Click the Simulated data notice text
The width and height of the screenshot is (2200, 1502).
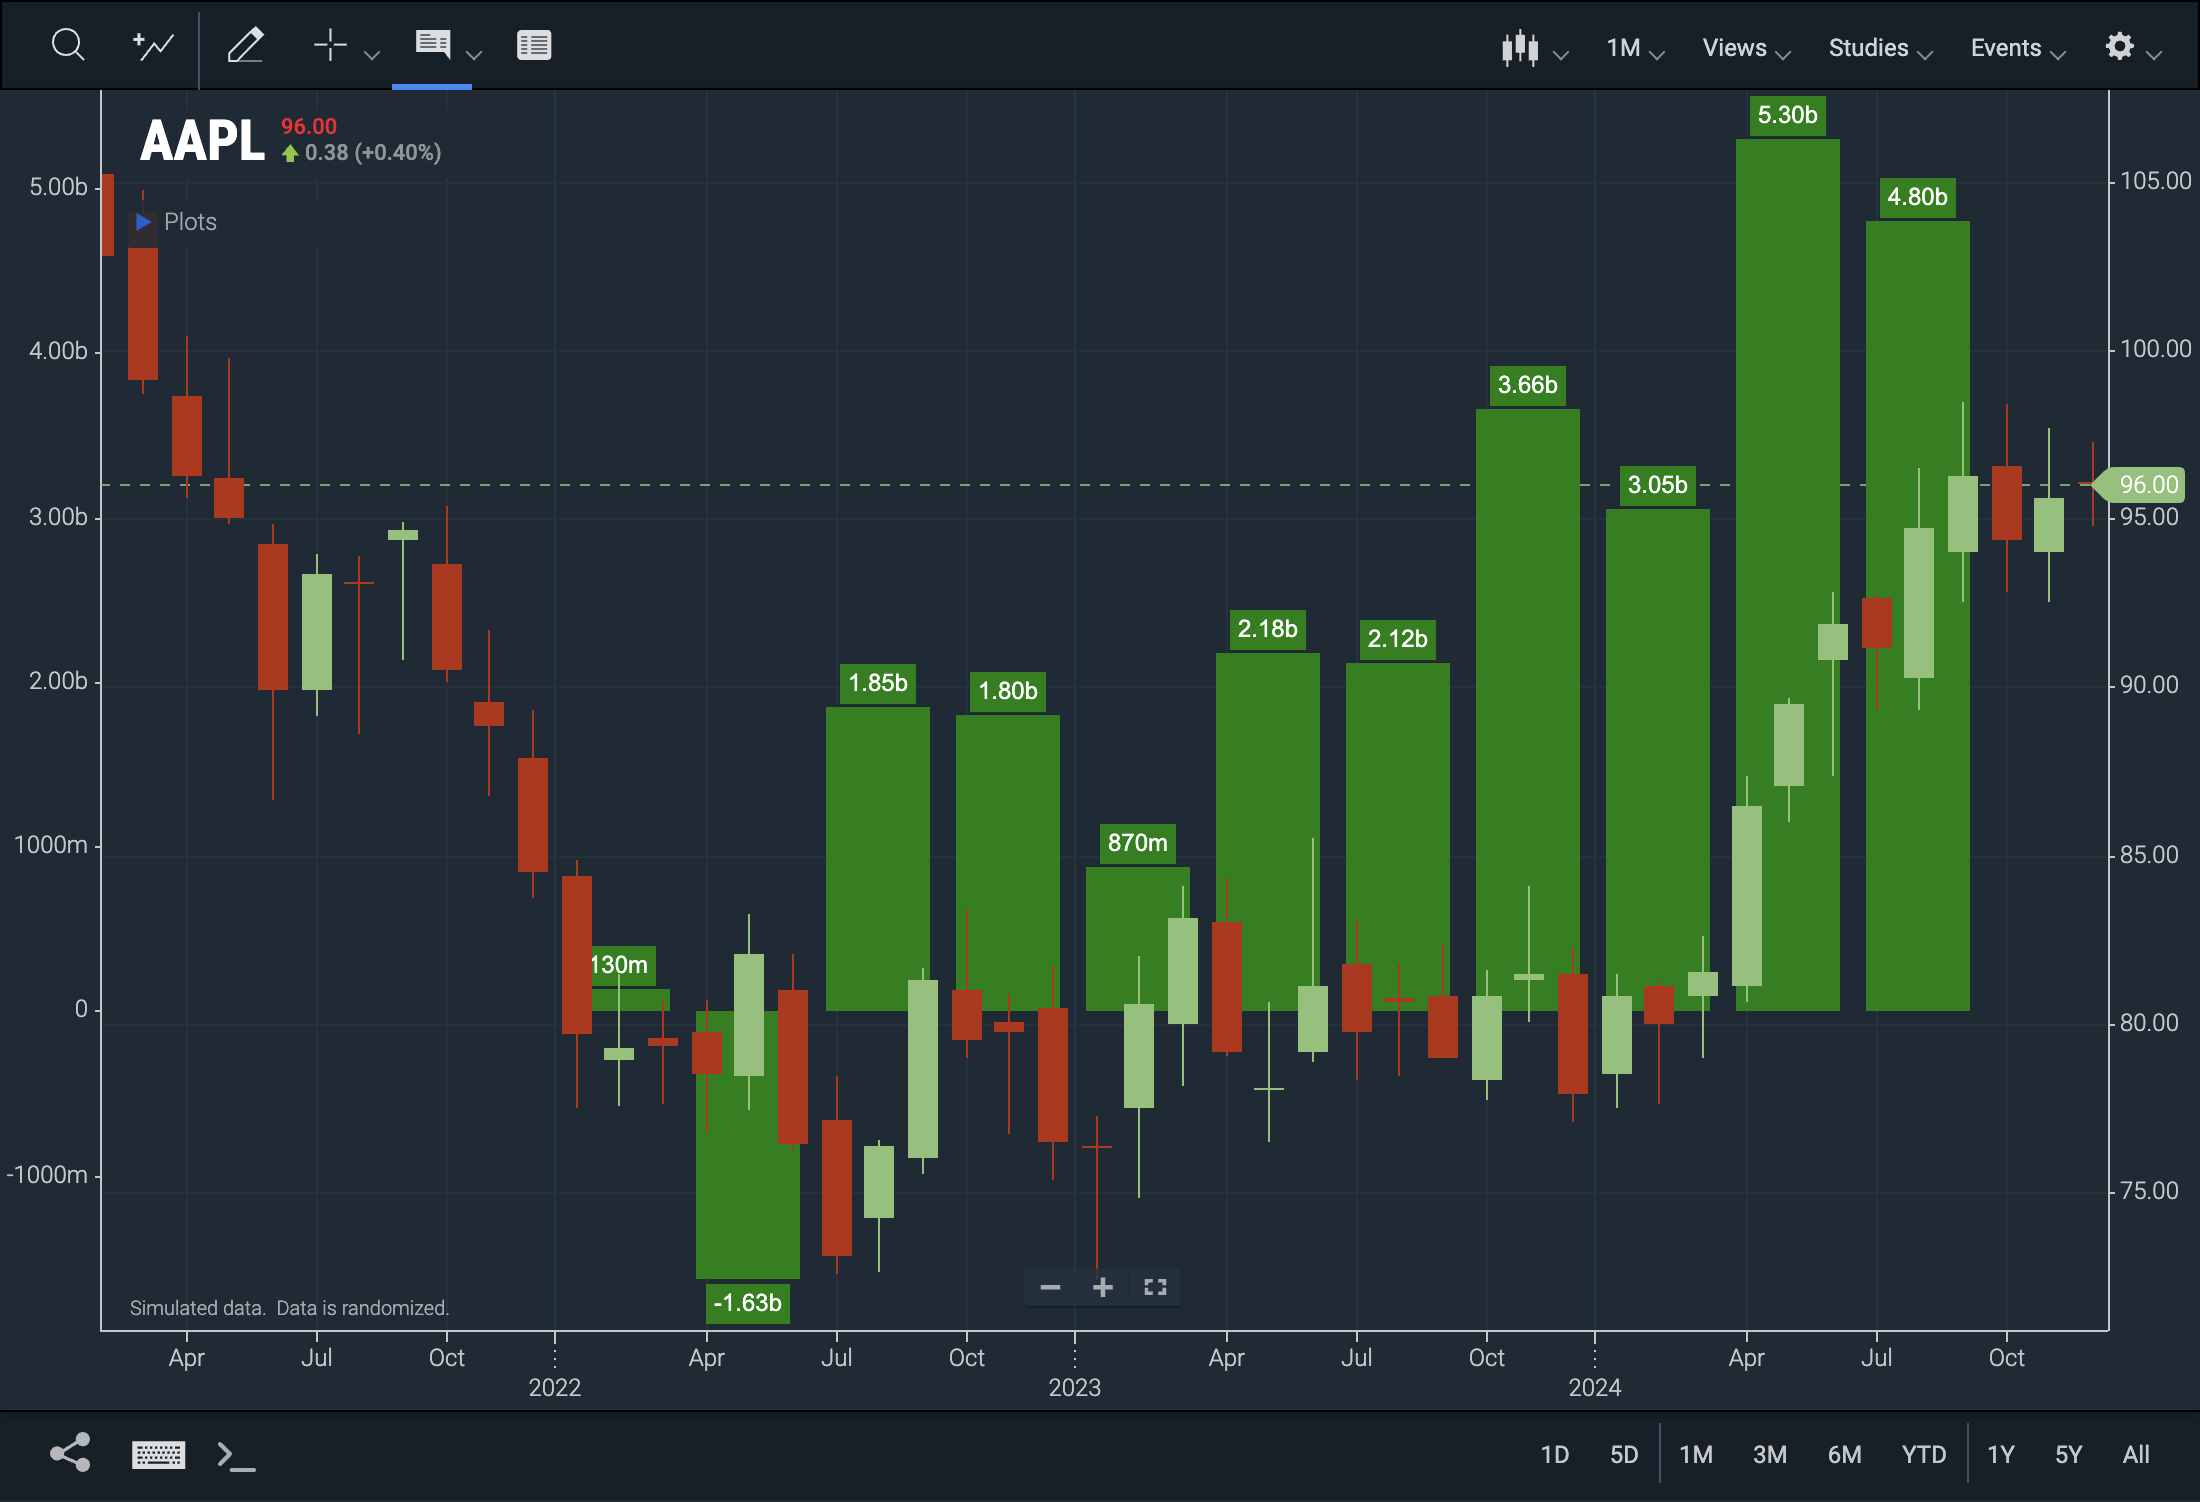click(x=289, y=1308)
